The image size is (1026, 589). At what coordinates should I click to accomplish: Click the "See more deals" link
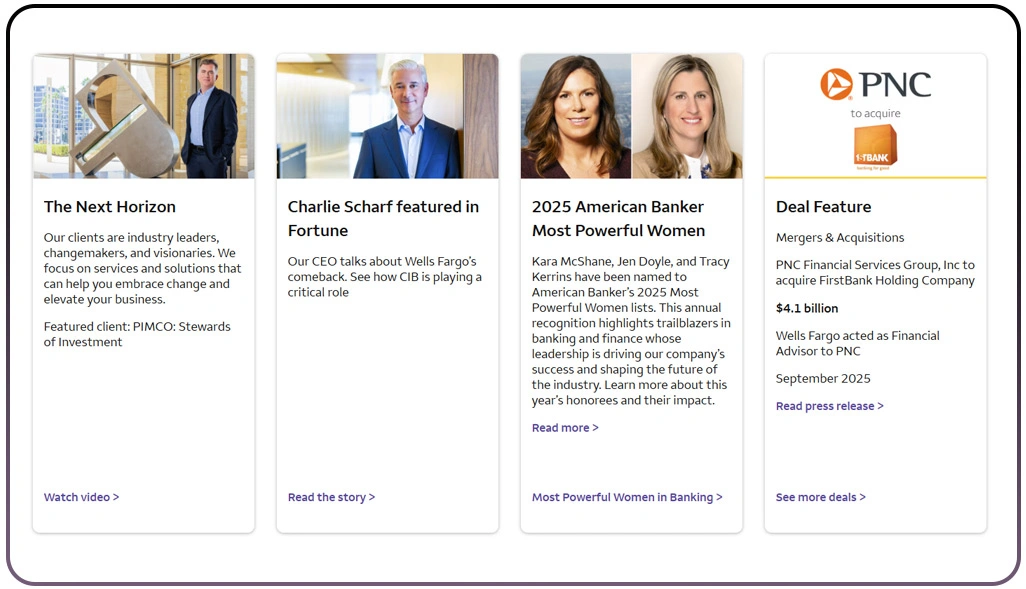[x=815, y=497]
